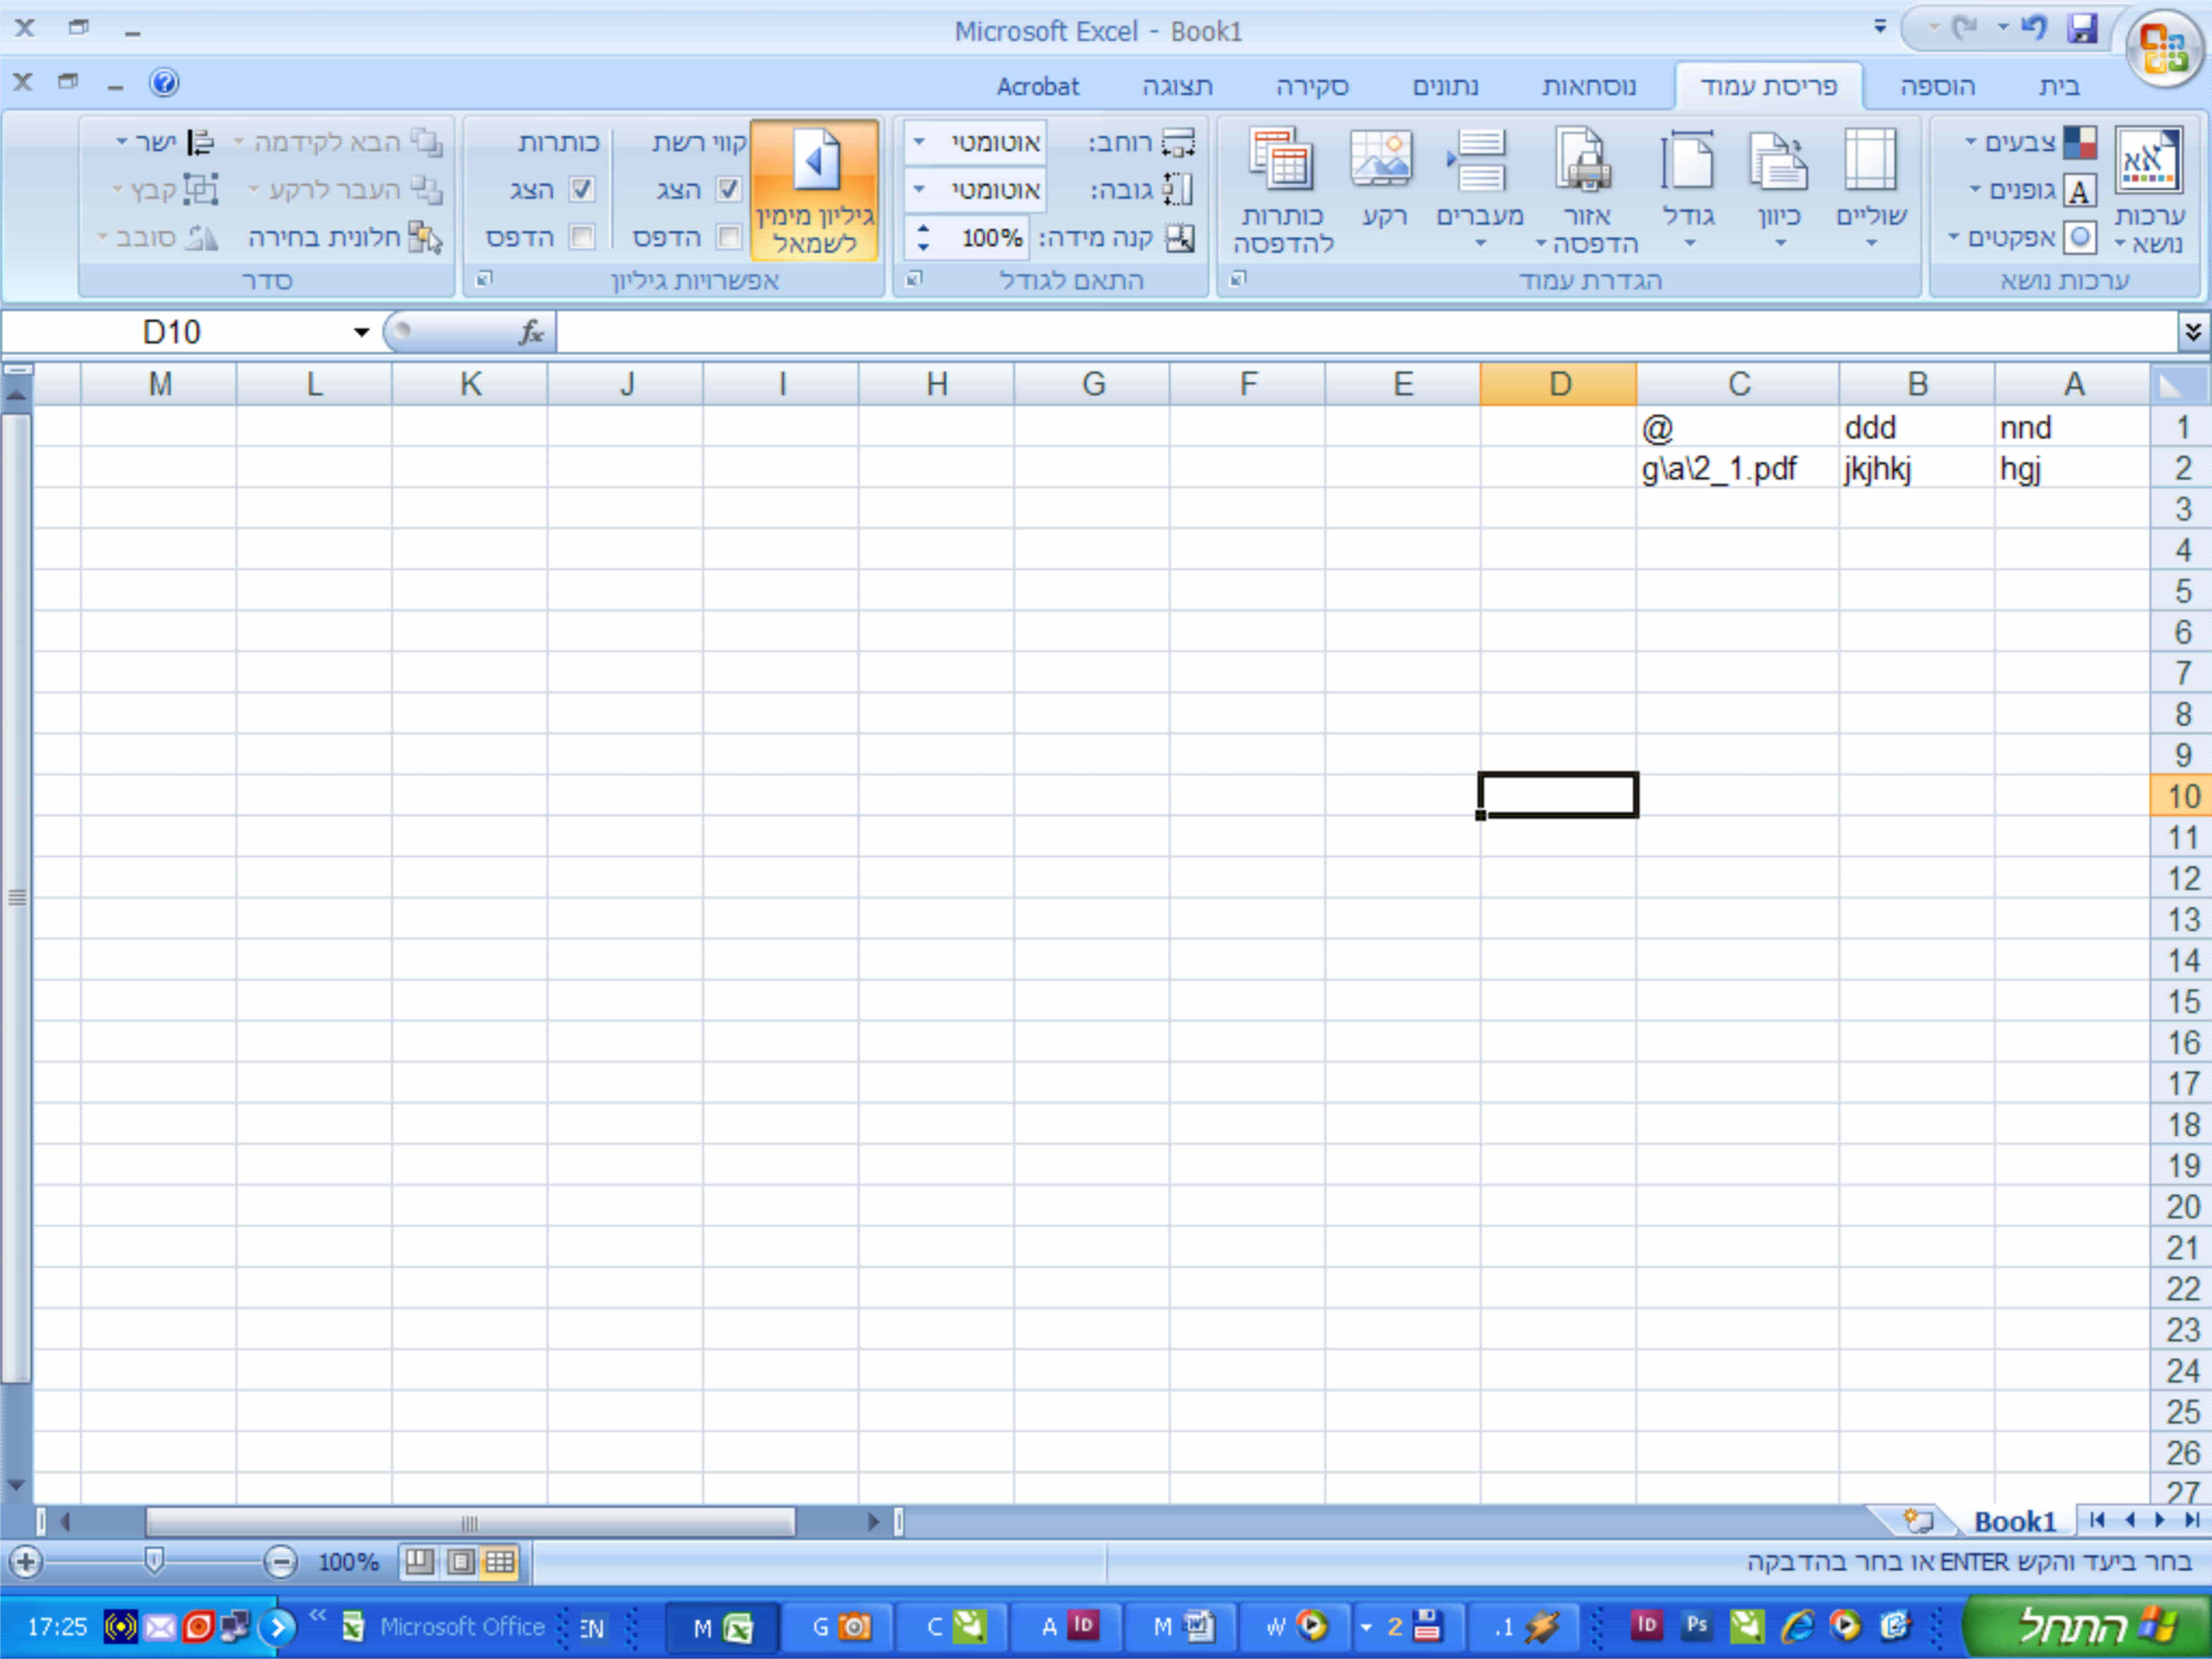2212x1659 pixels.
Task: Expand the Width (רוחב) automatic dropdown
Action: [920, 142]
